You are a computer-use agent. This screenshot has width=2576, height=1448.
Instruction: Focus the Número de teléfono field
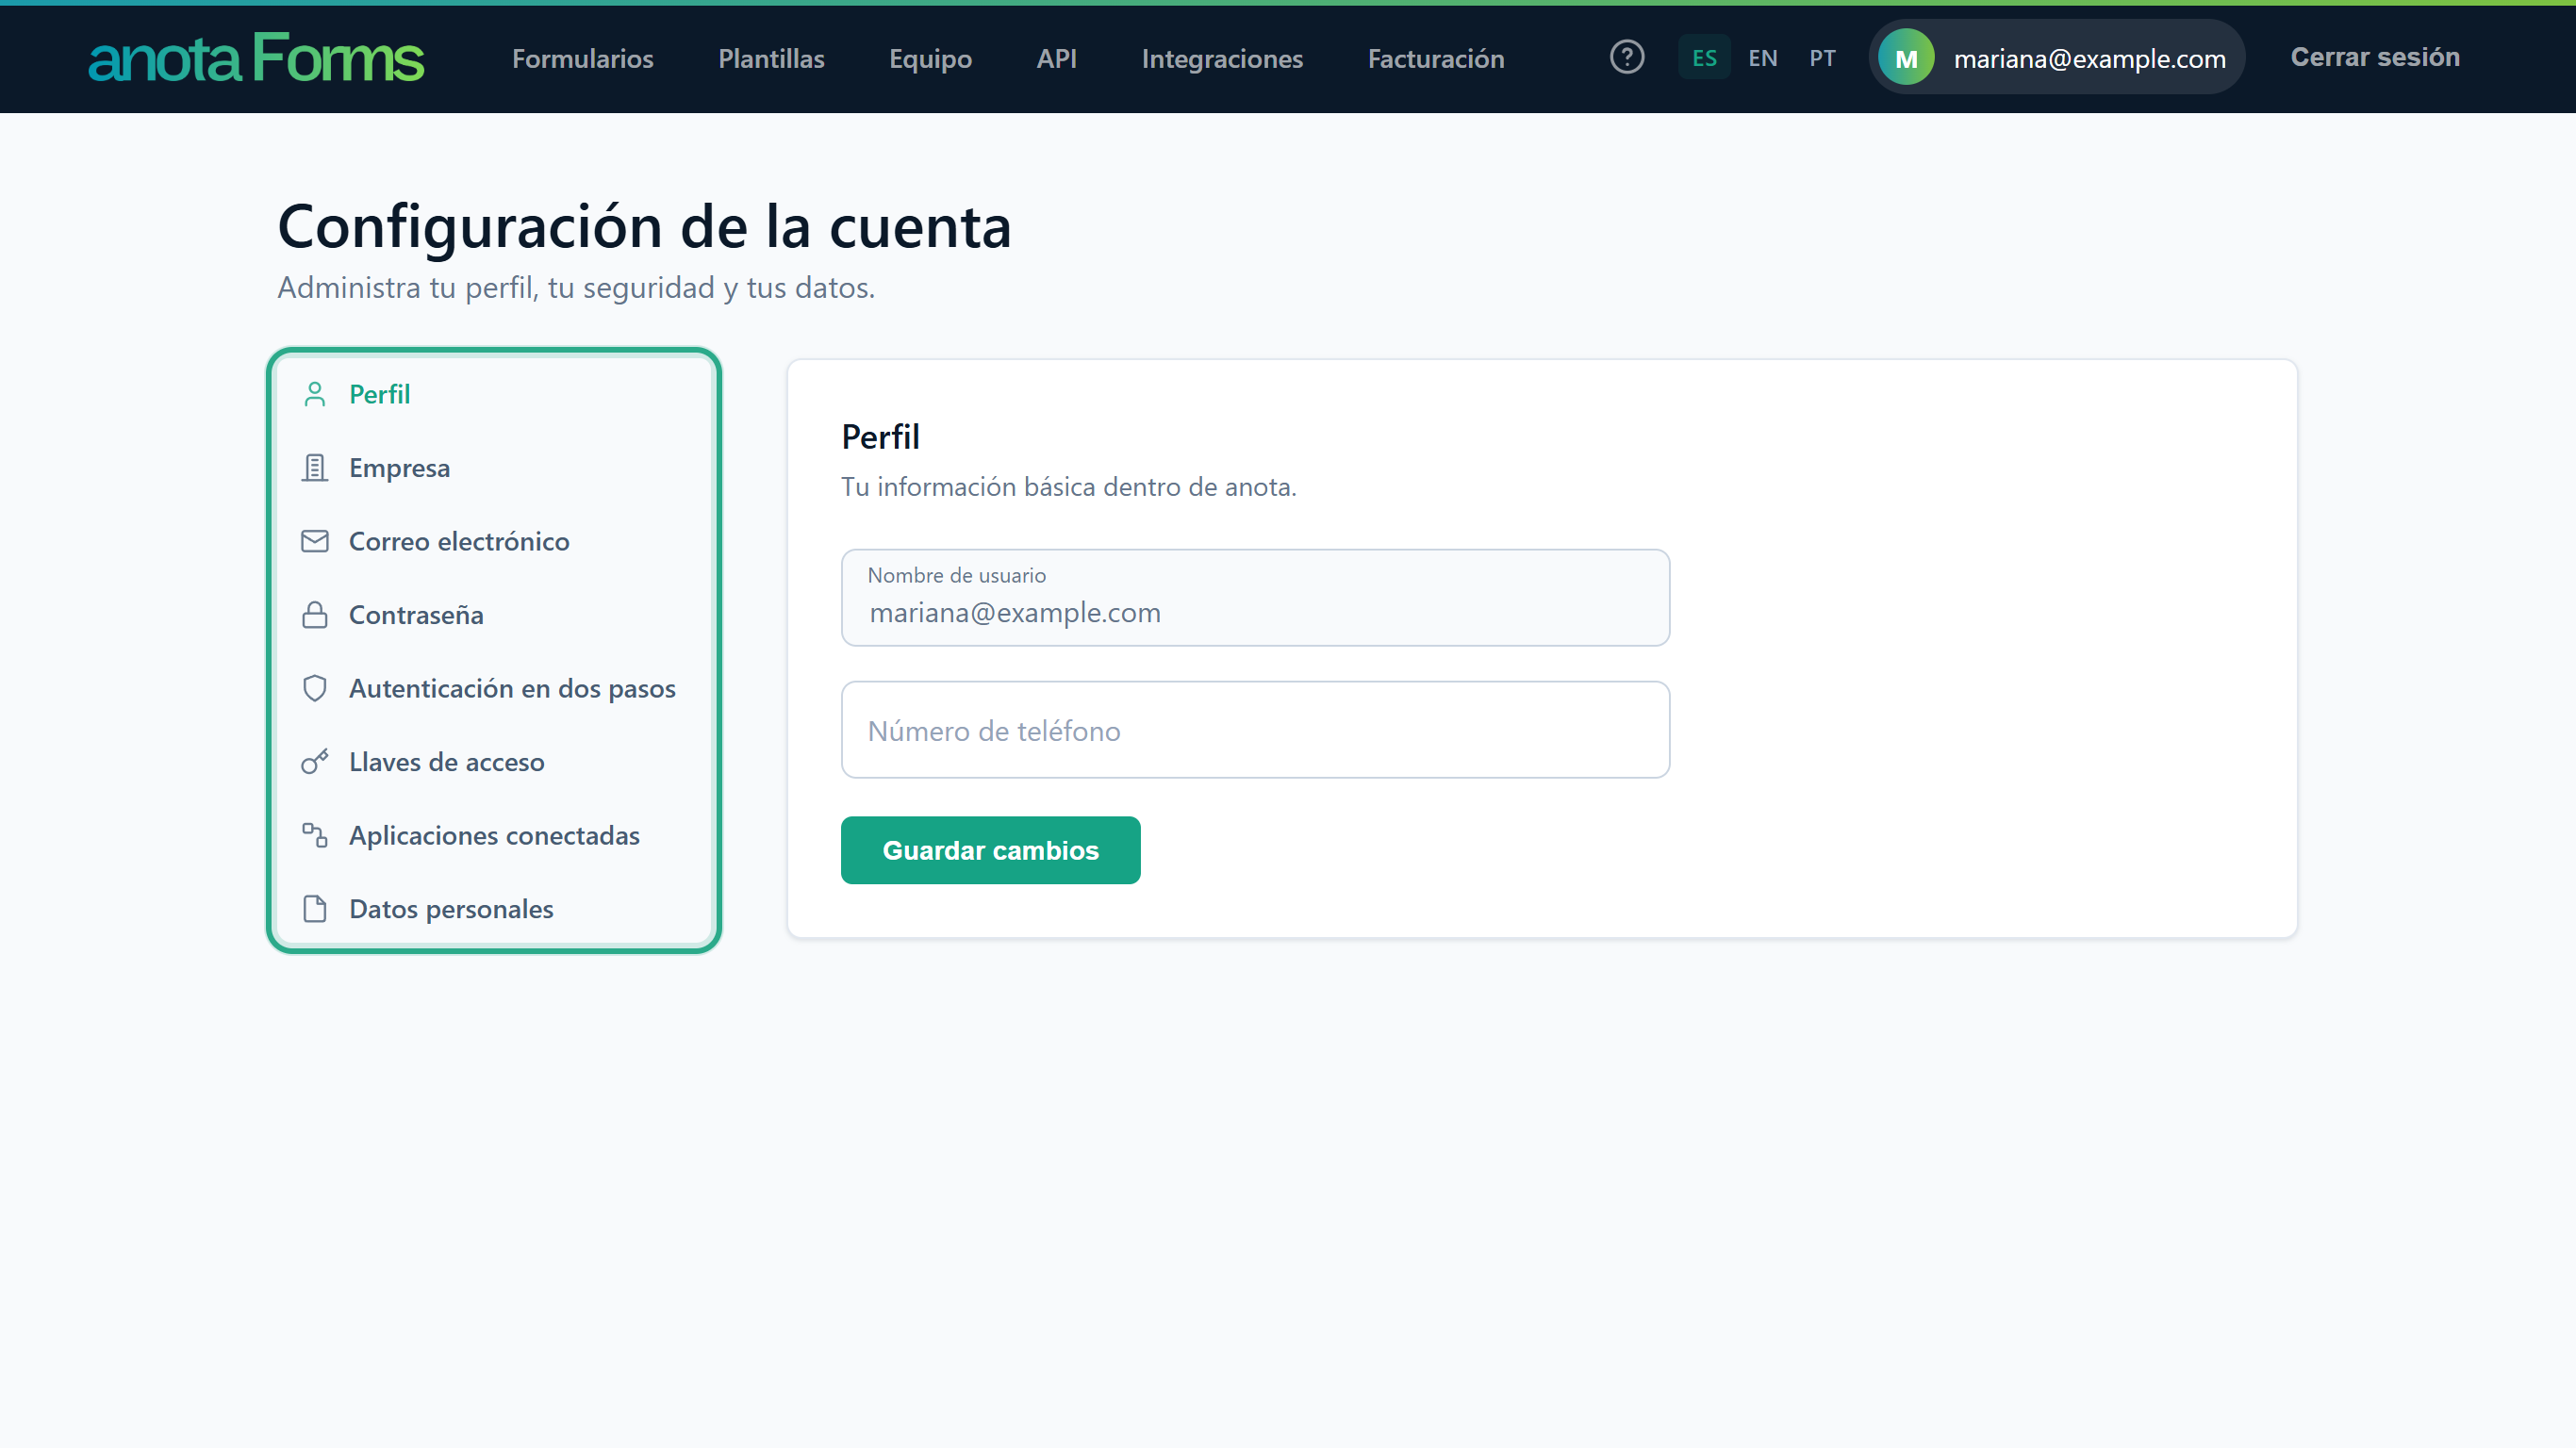[x=1255, y=730]
